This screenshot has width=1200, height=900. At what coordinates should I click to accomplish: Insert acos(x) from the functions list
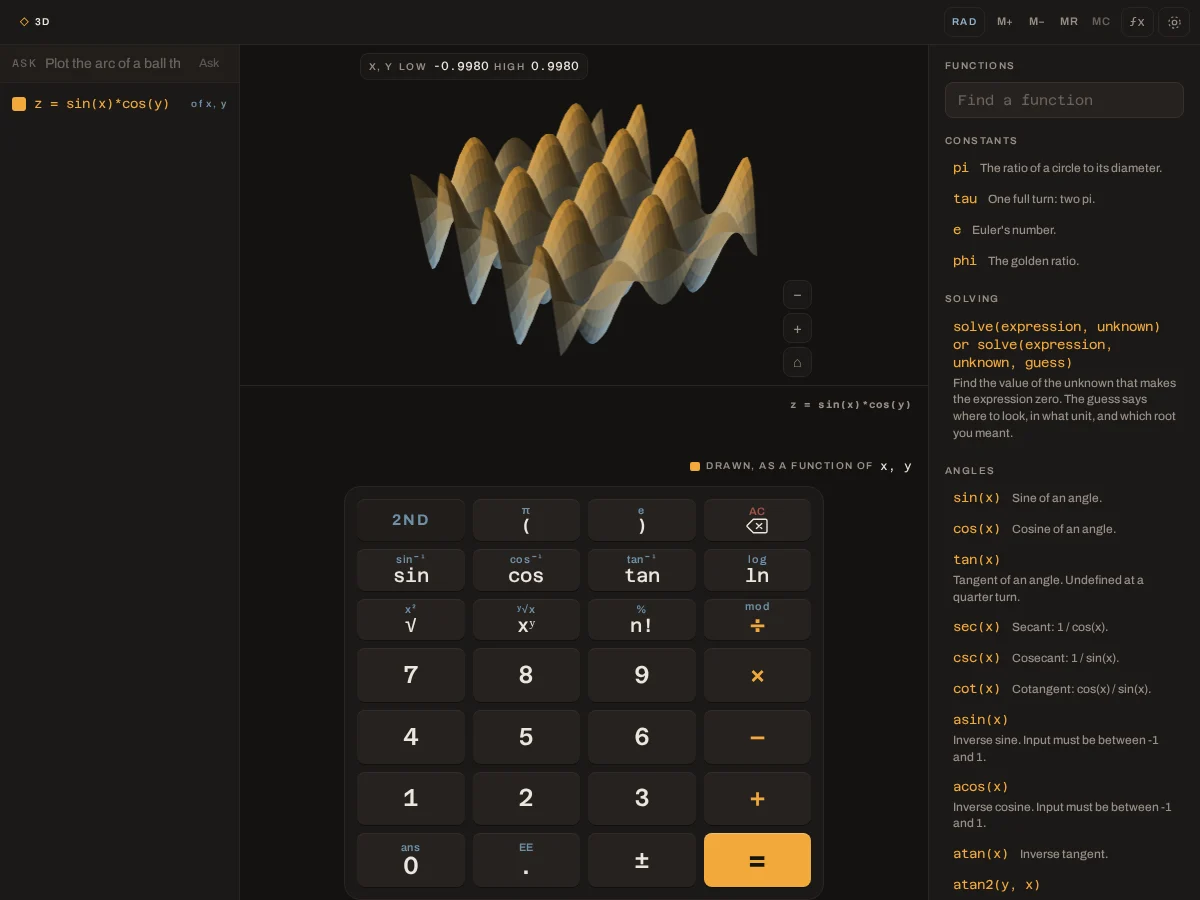tap(1064, 804)
